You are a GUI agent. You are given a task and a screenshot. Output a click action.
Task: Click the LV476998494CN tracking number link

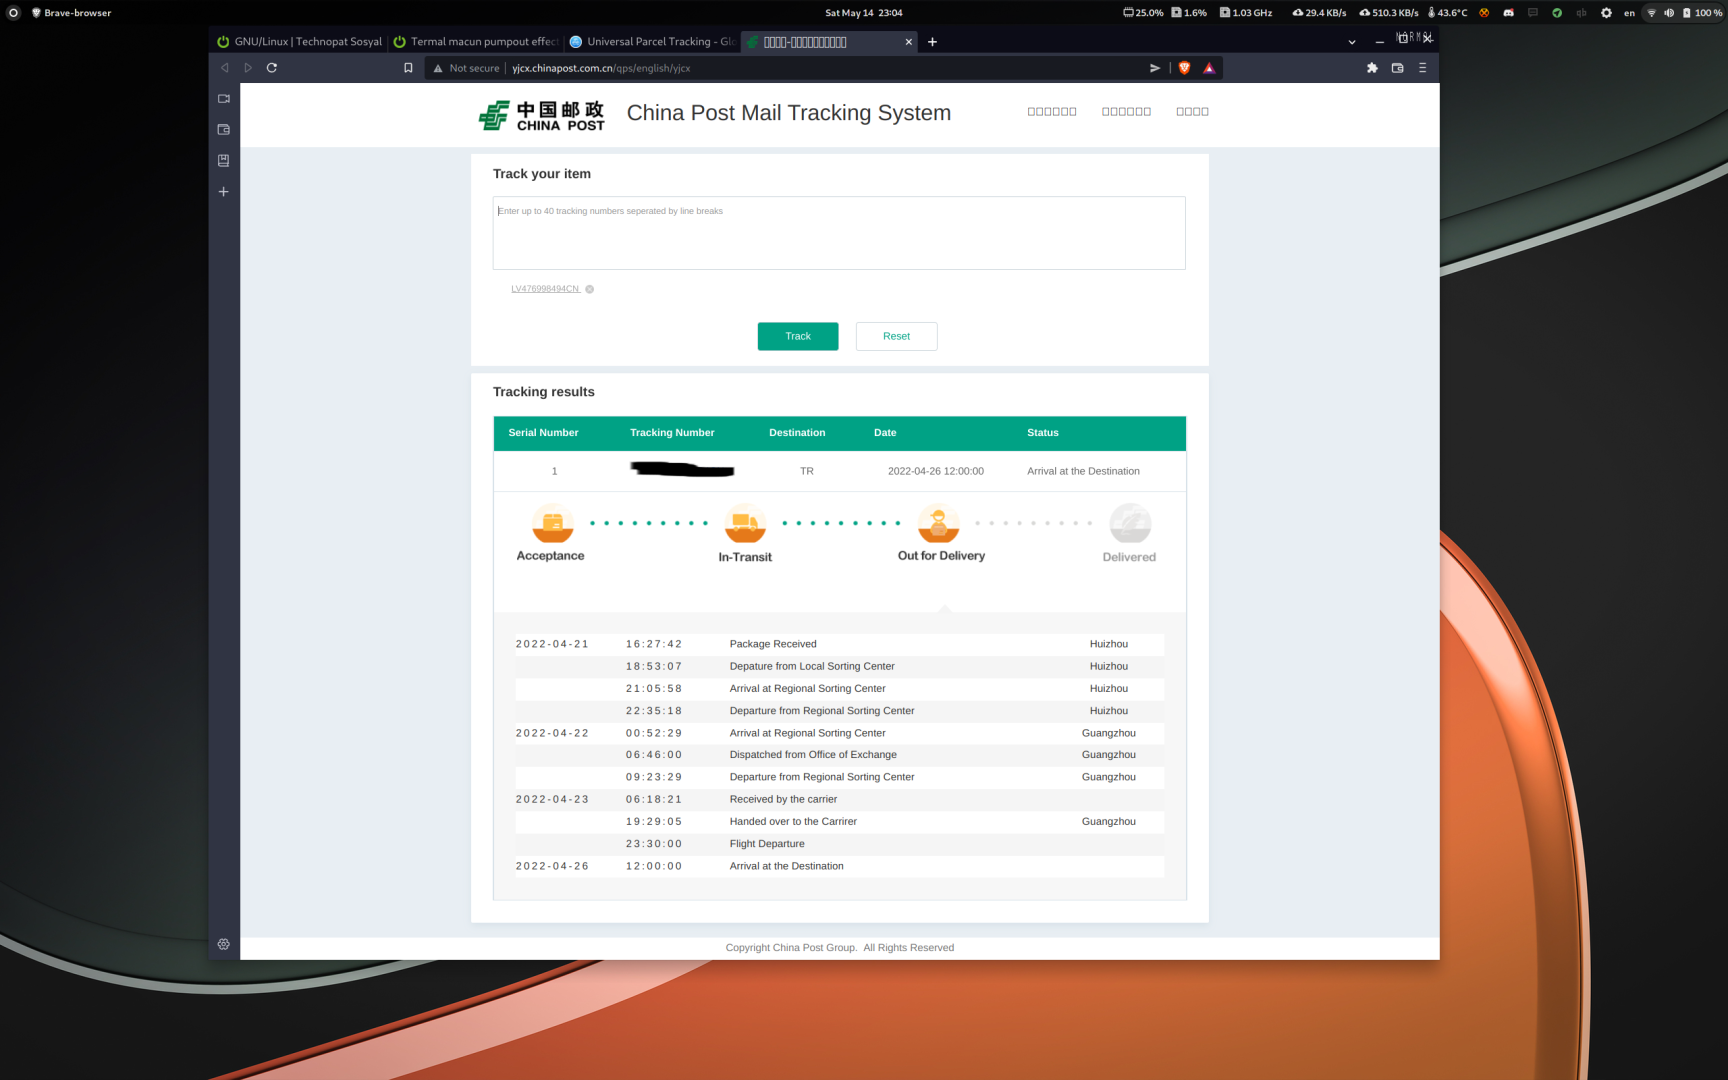pos(545,289)
